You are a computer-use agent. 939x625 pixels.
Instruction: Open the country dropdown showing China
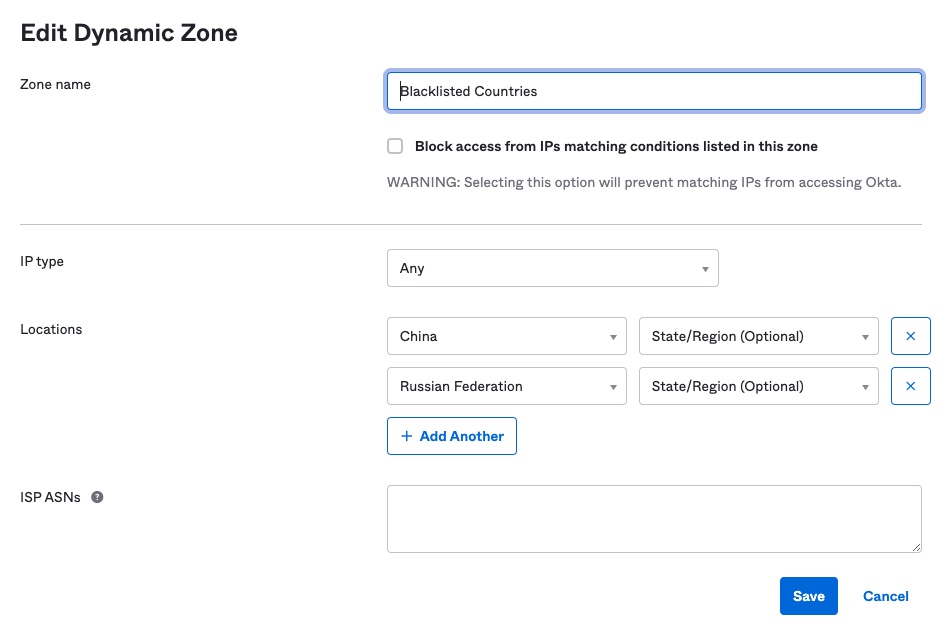click(506, 336)
